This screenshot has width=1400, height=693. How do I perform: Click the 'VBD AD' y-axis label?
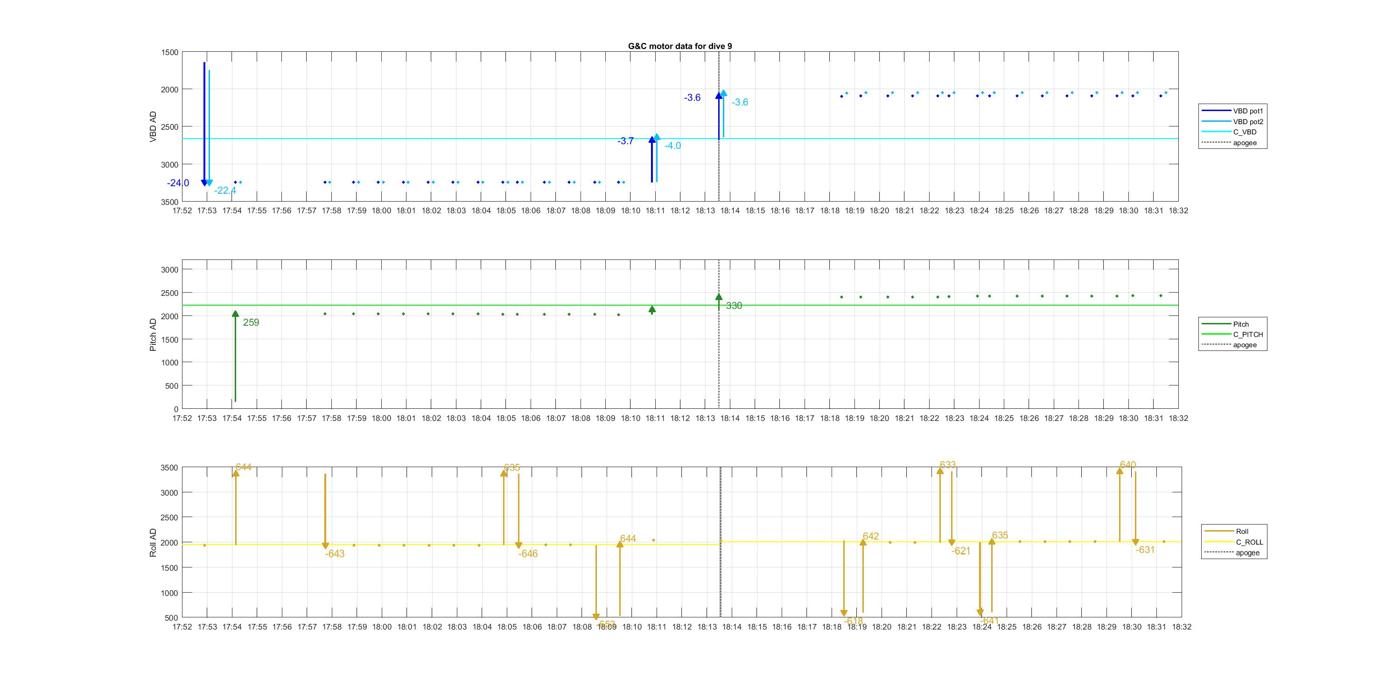click(x=154, y=127)
